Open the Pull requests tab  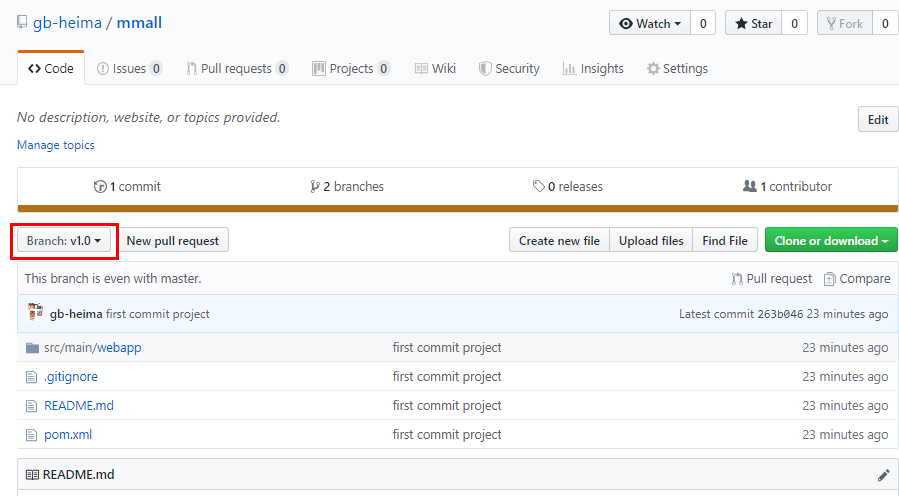pos(237,68)
